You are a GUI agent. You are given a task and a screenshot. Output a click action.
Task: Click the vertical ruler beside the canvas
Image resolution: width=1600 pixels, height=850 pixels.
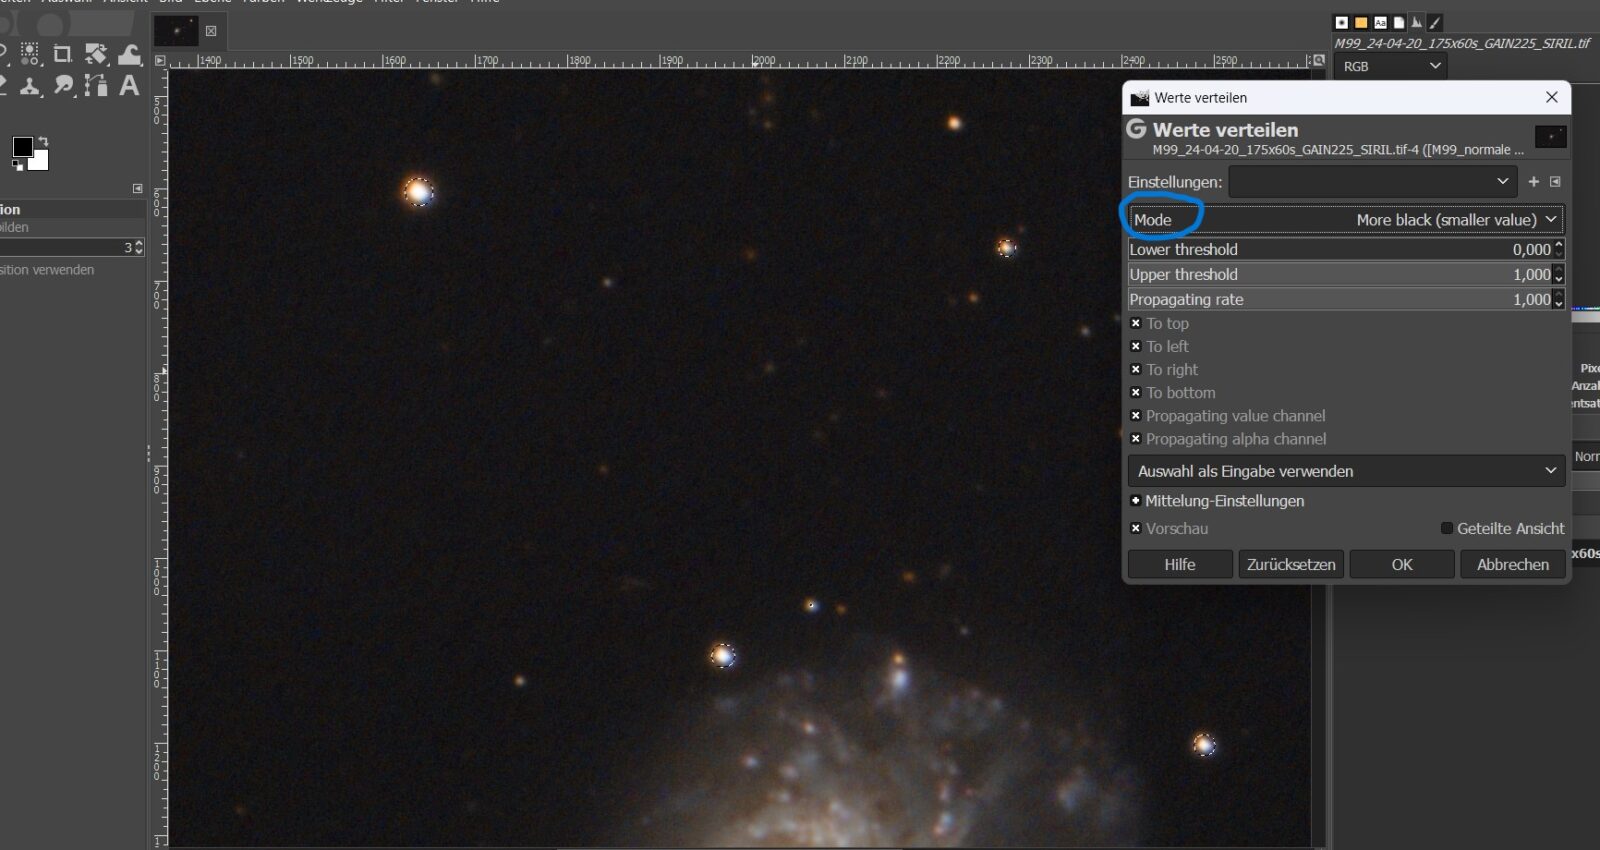[x=160, y=458]
